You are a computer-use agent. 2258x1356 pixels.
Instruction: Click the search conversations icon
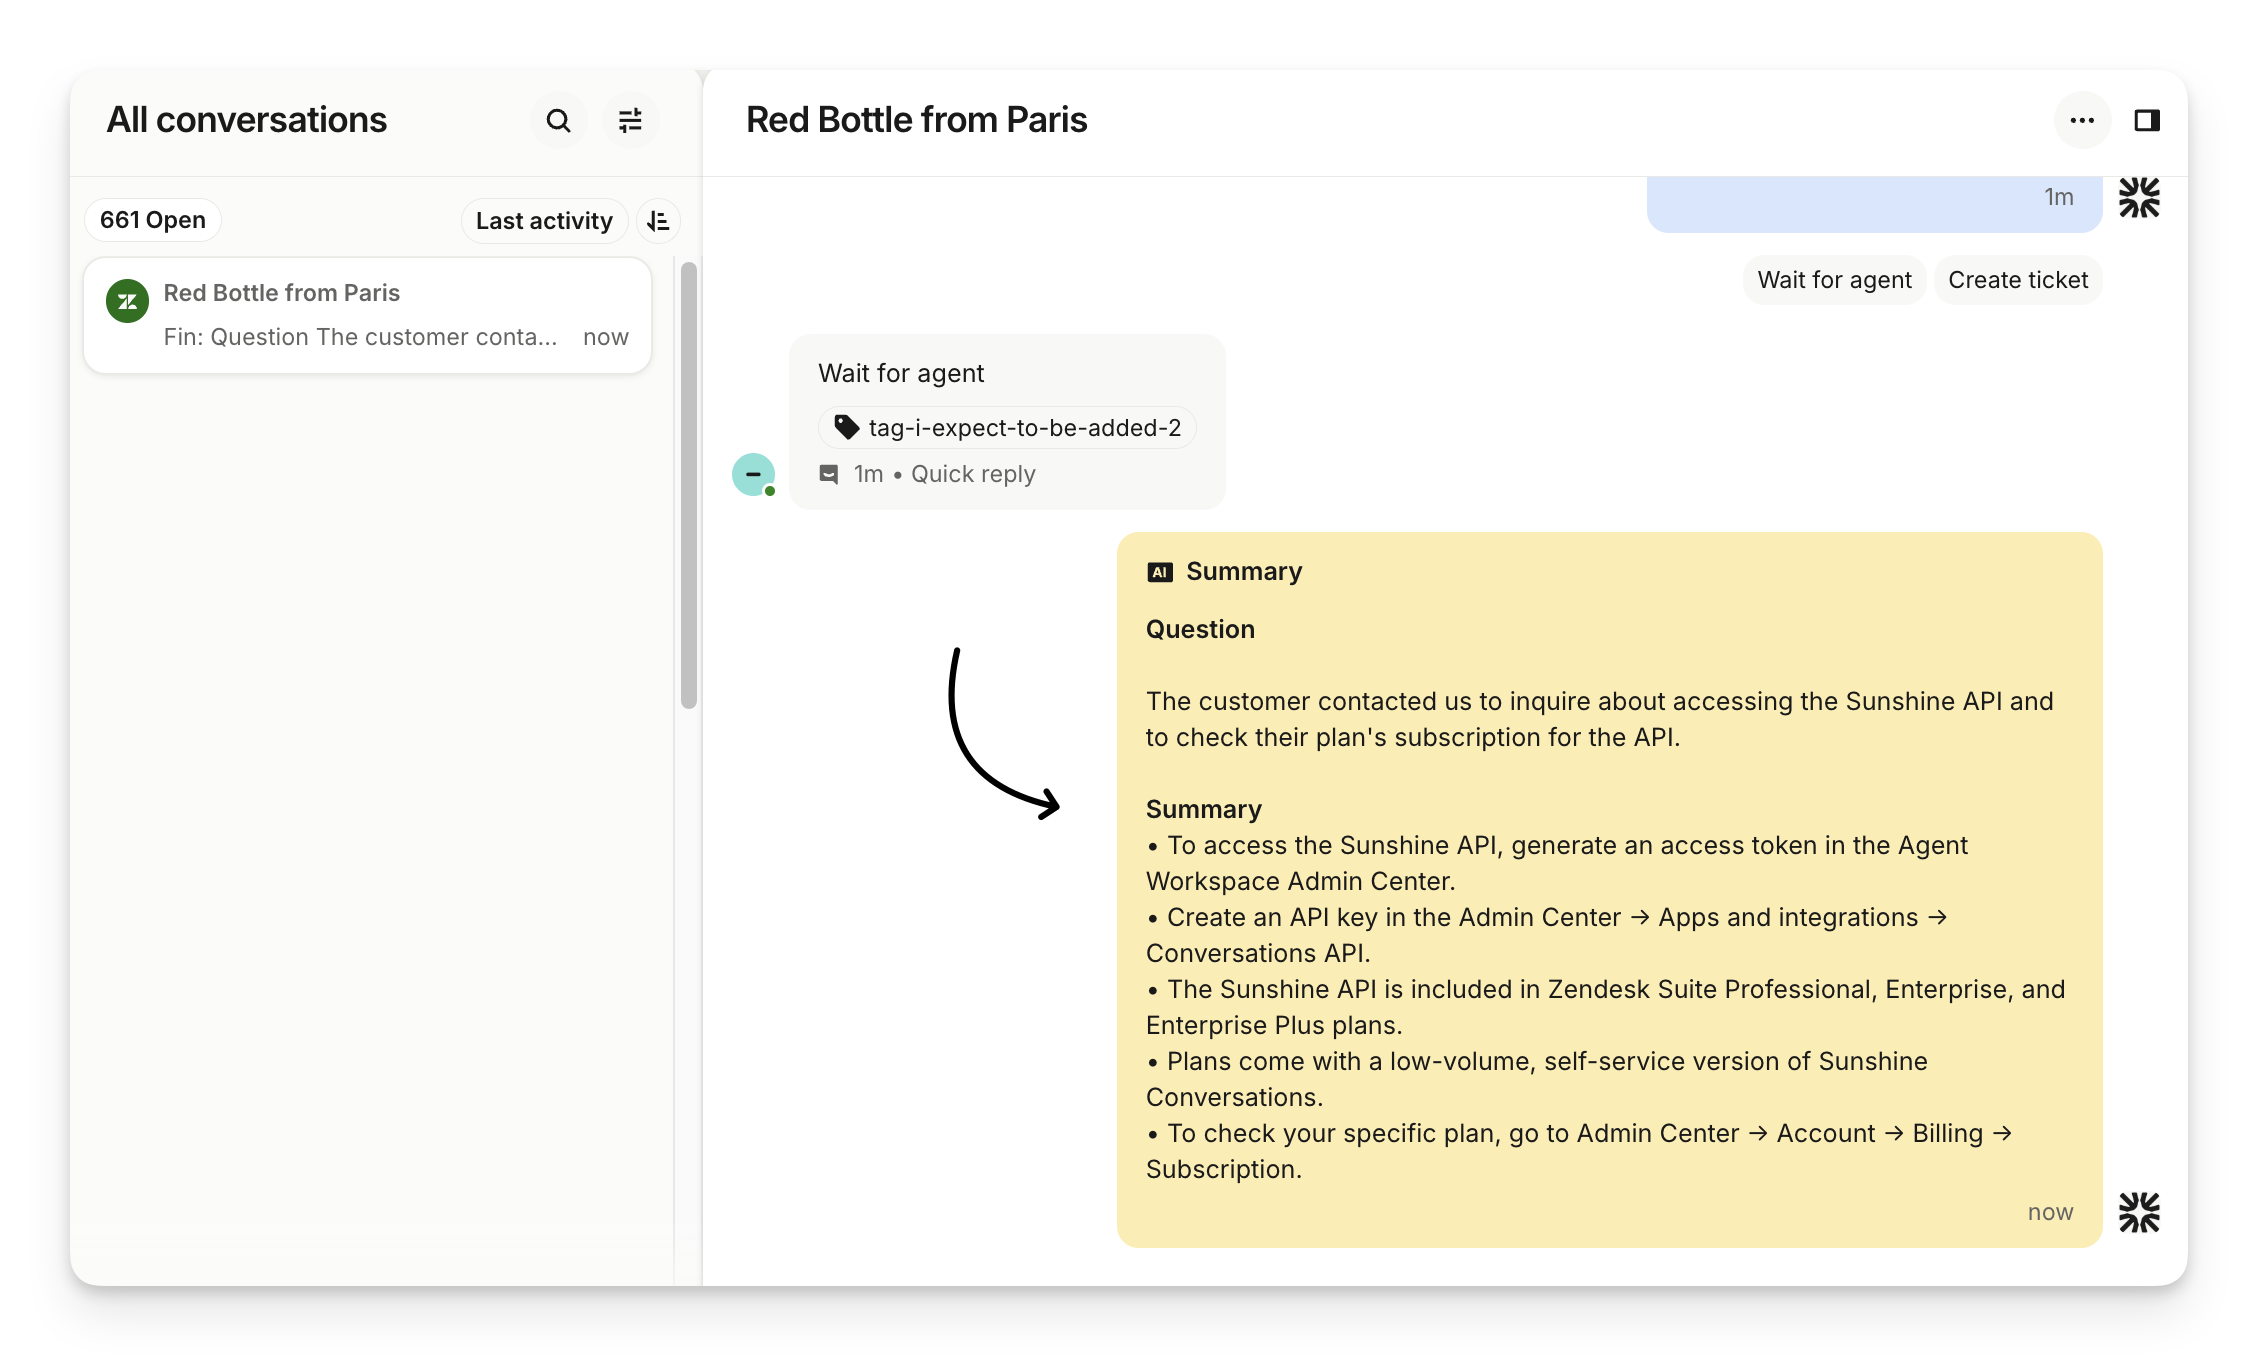[x=558, y=121]
